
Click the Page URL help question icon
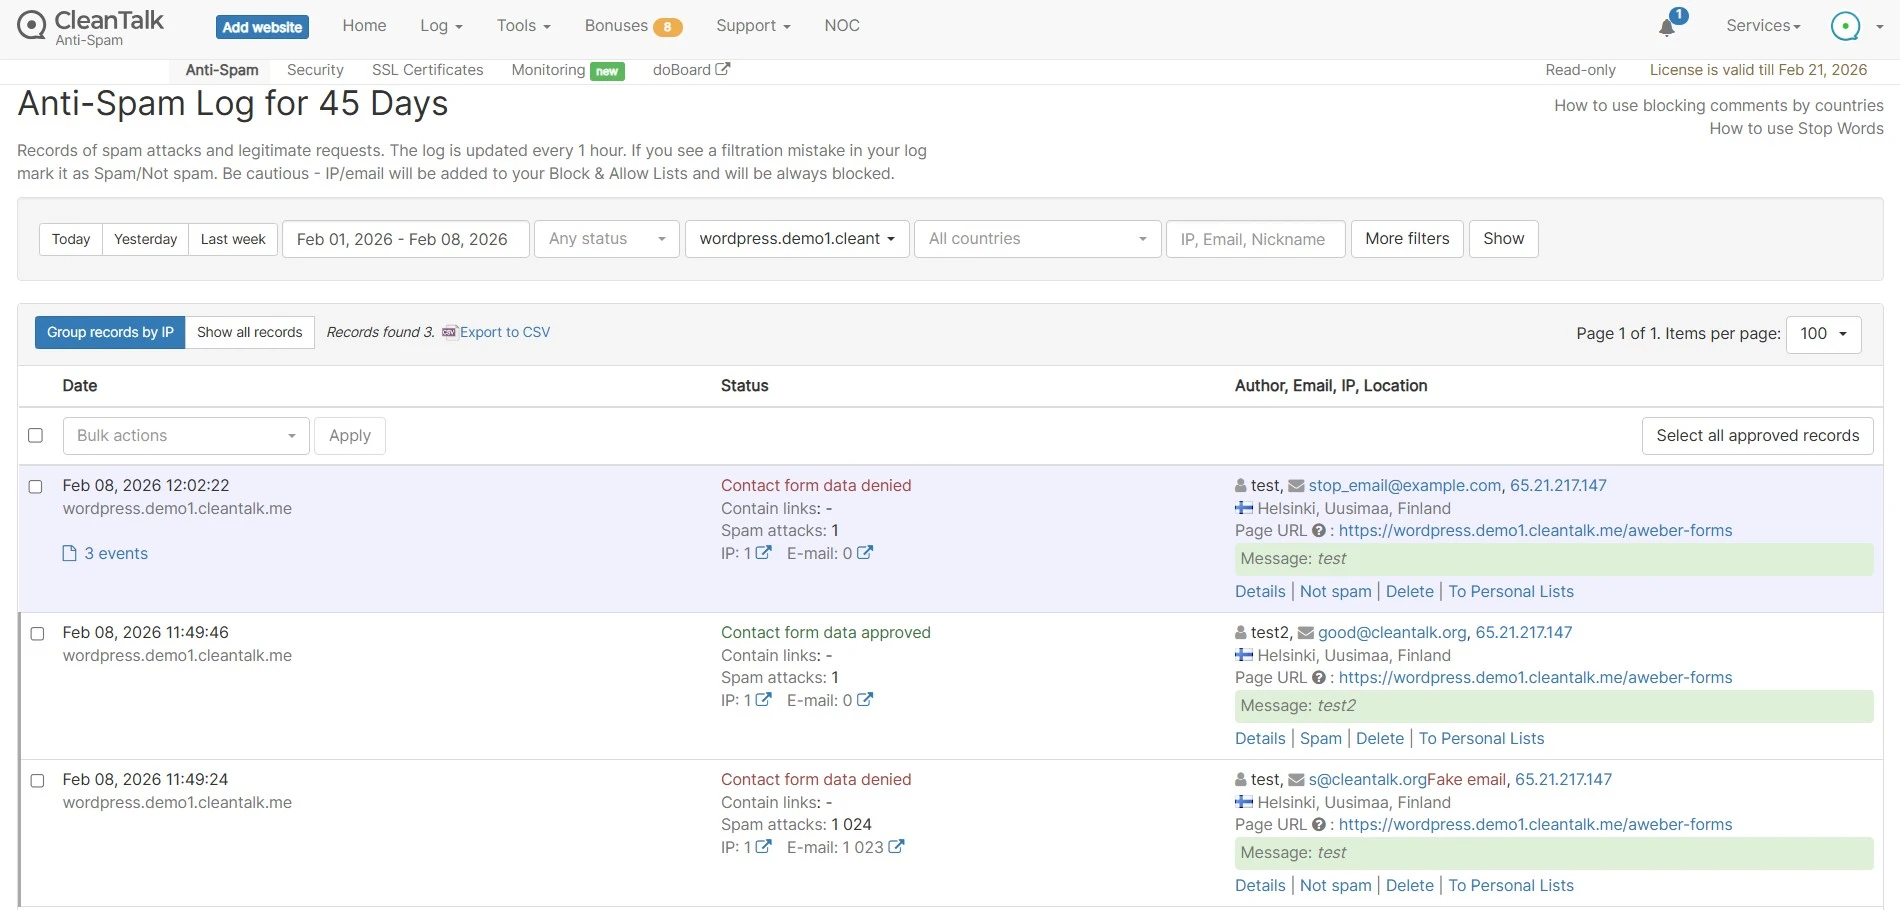[x=1318, y=531]
